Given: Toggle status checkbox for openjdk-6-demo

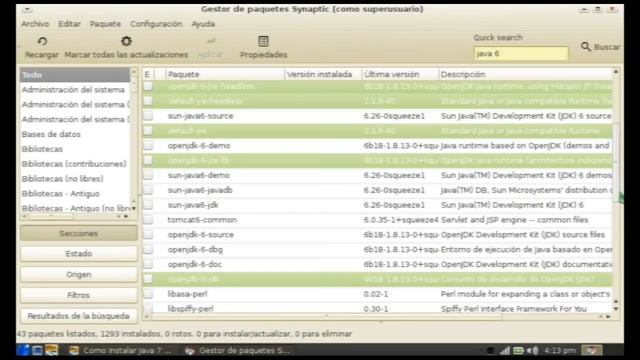Looking at the screenshot, I should [x=148, y=145].
